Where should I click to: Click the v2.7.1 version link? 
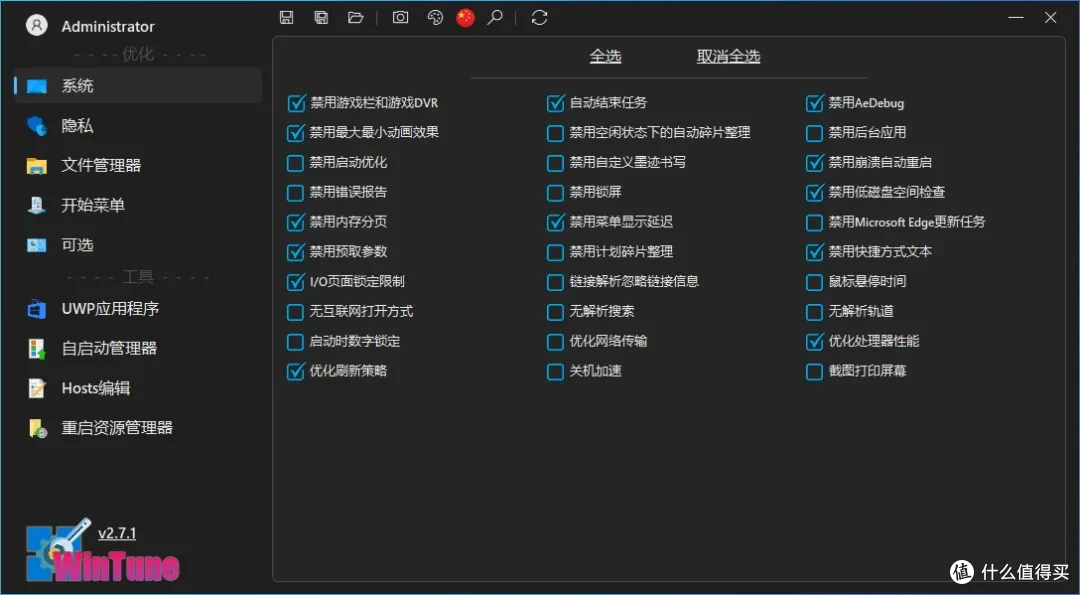tap(117, 534)
